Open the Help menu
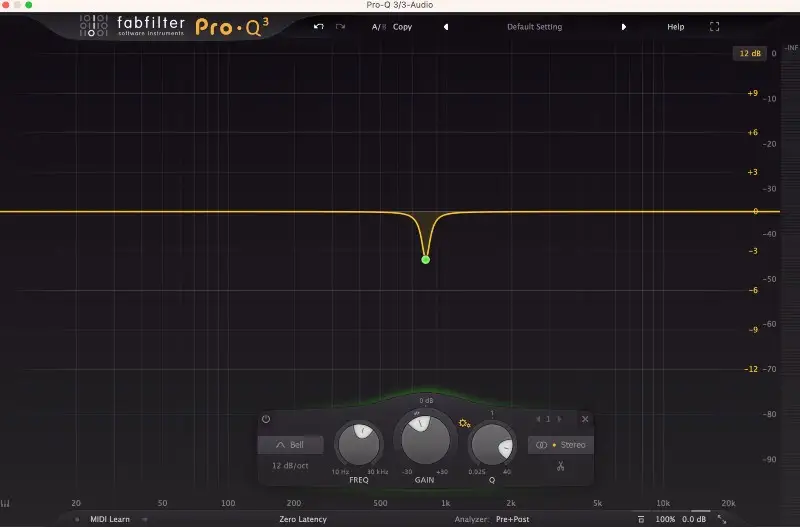Screen dimensions: 800x527 click(676, 27)
